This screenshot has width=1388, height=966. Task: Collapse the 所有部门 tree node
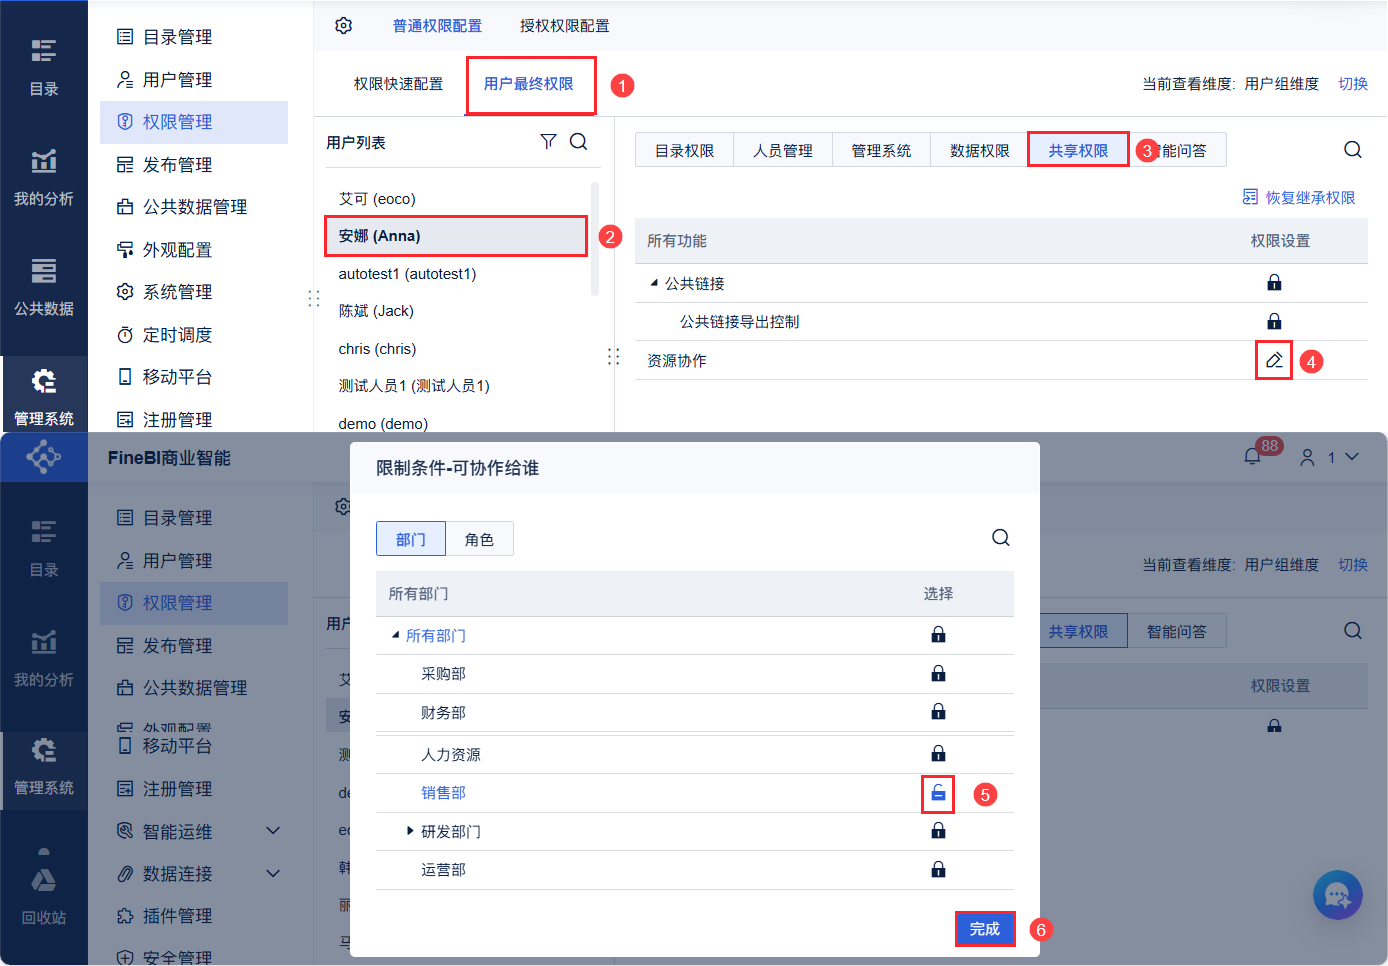pos(395,635)
